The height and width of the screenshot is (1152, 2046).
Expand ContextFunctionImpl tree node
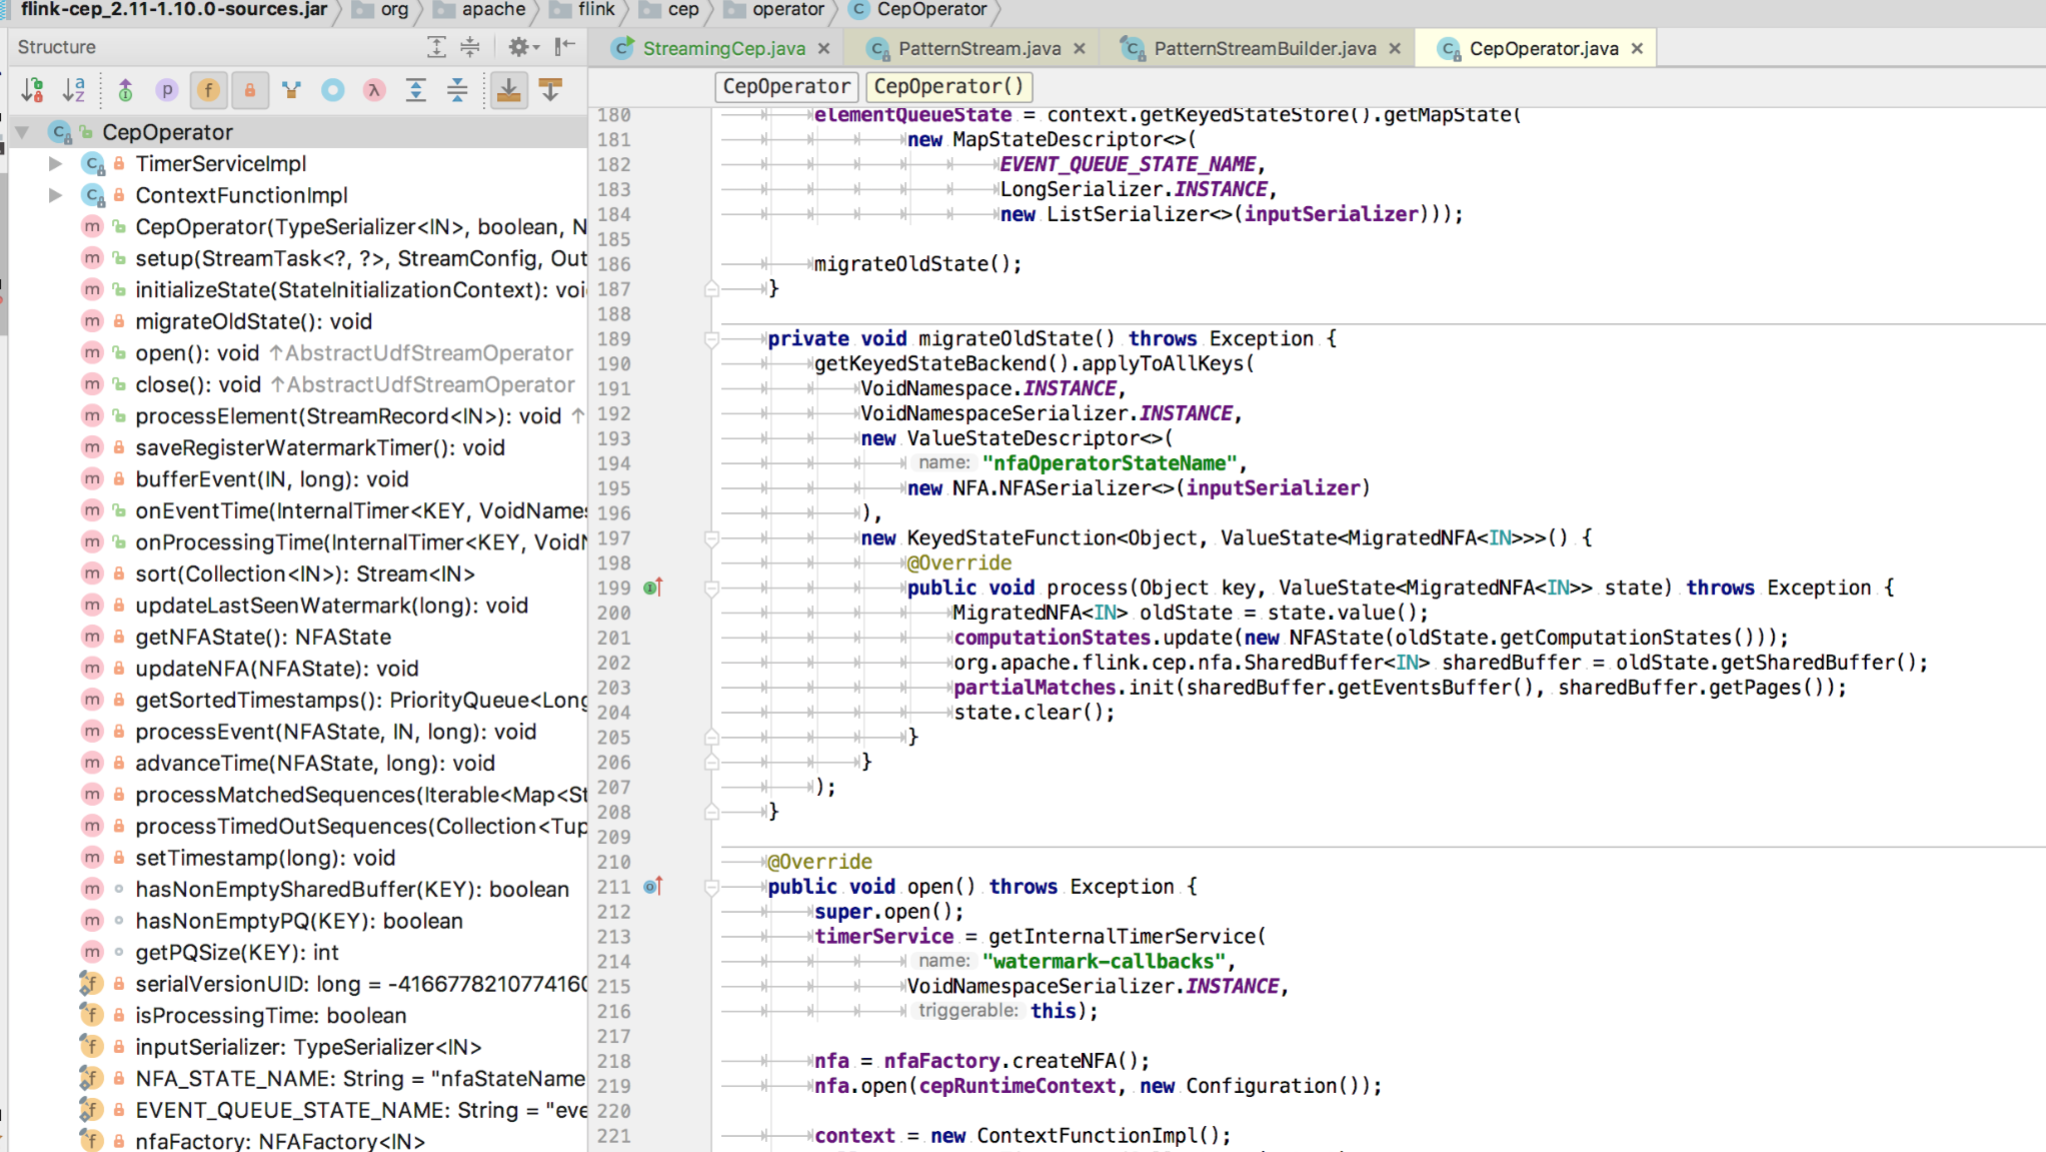pos(56,195)
